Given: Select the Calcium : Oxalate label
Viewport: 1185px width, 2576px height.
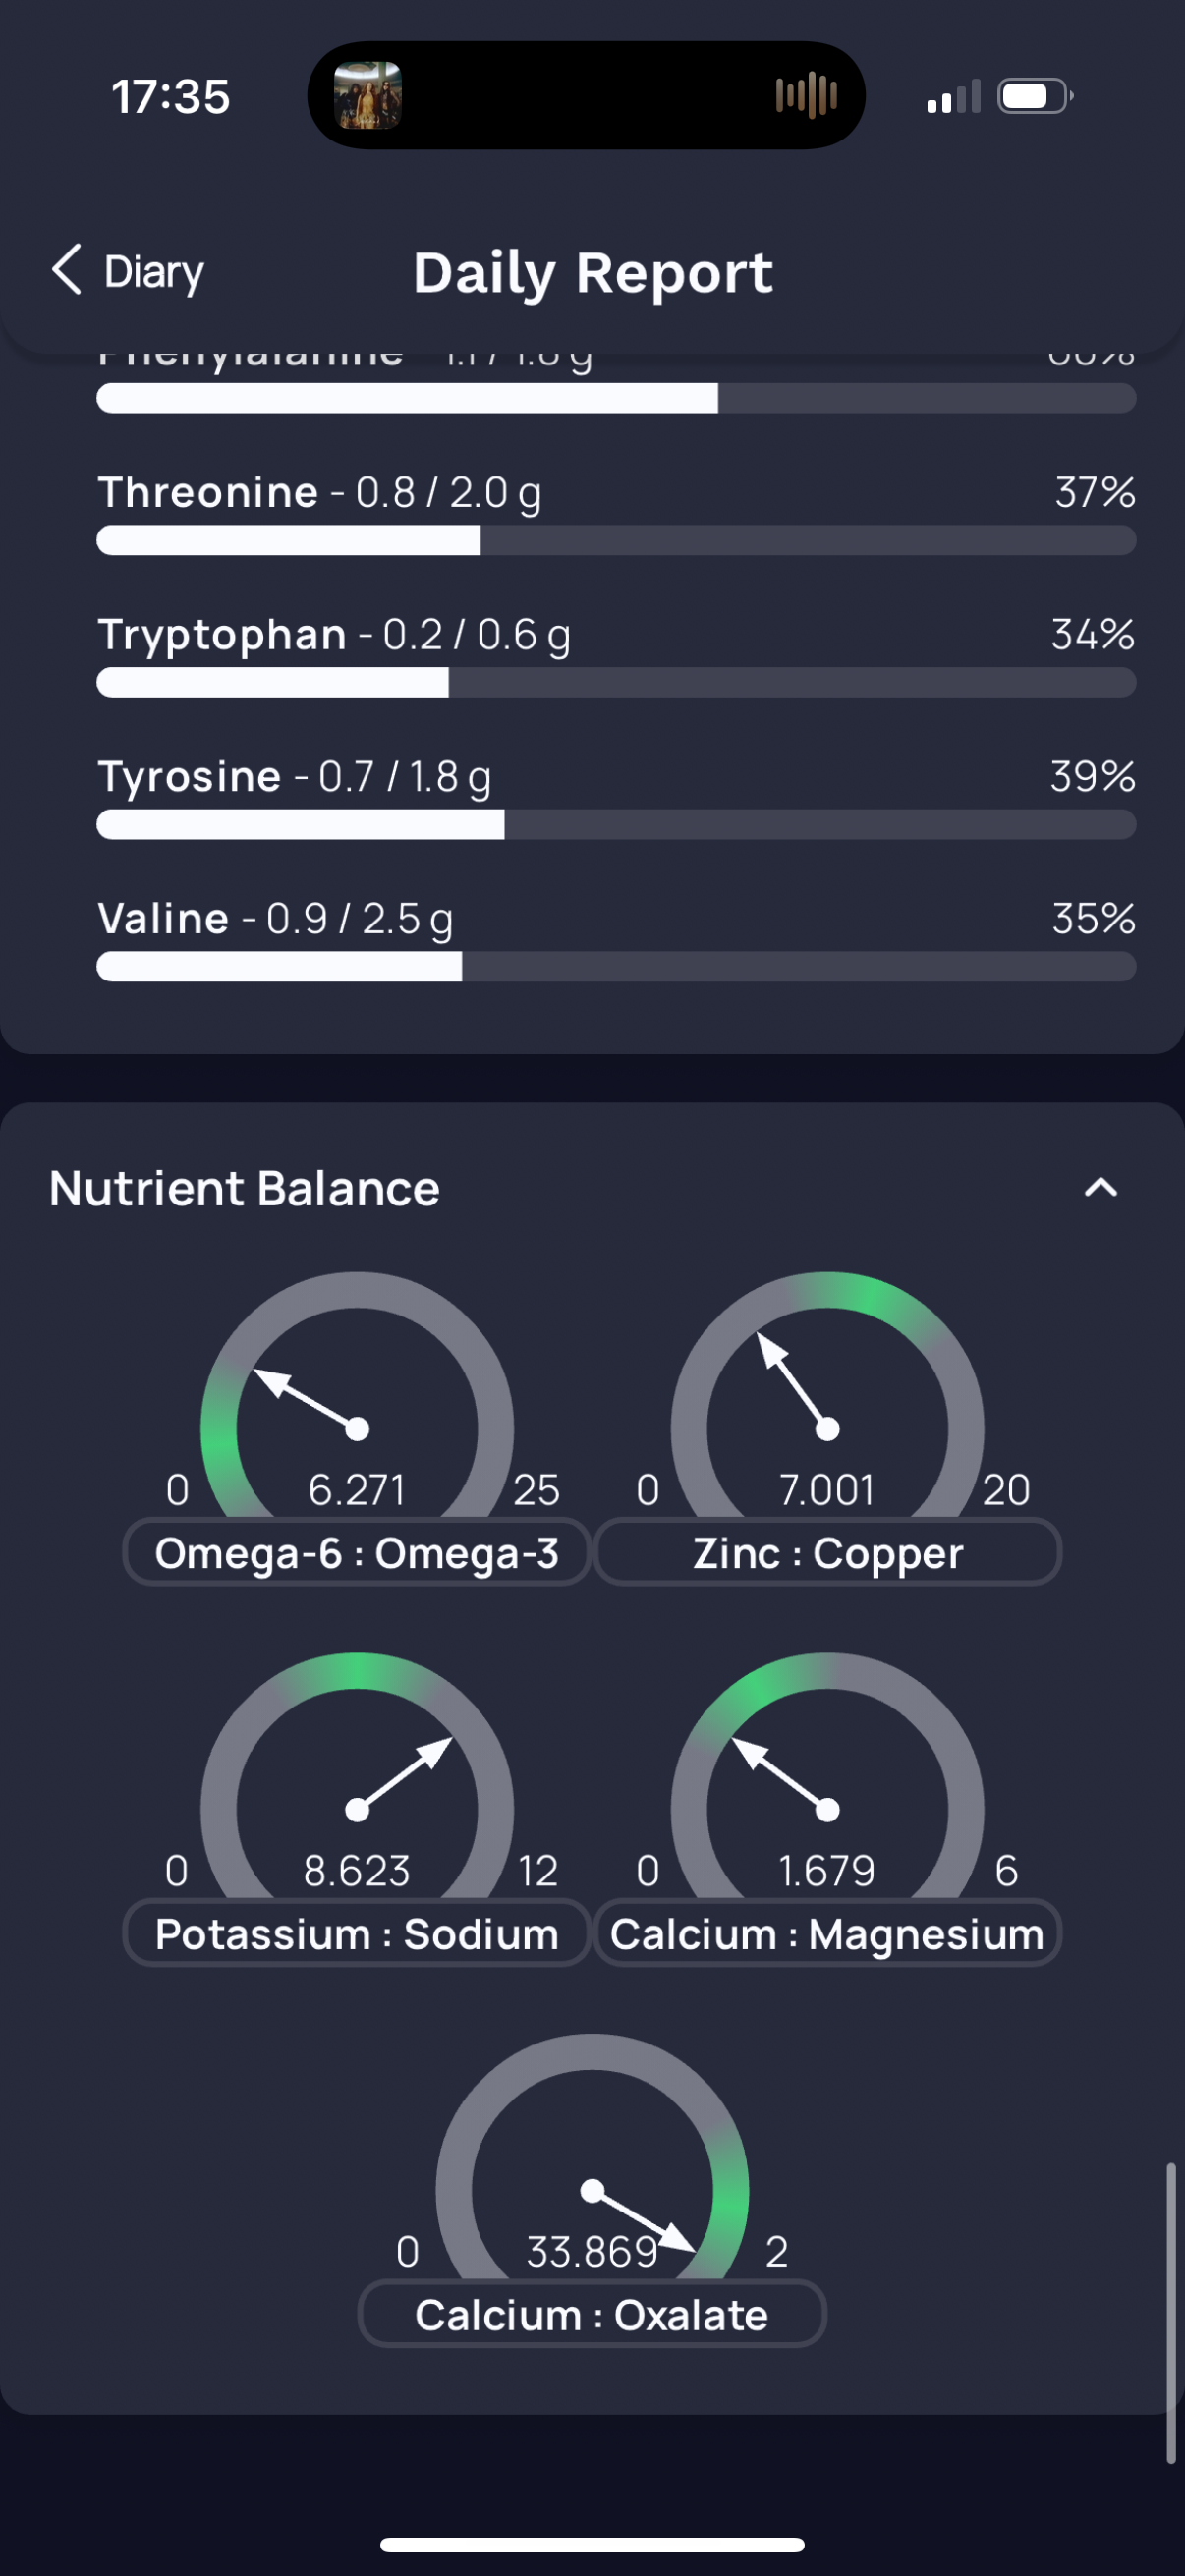Looking at the screenshot, I should (x=592, y=2315).
